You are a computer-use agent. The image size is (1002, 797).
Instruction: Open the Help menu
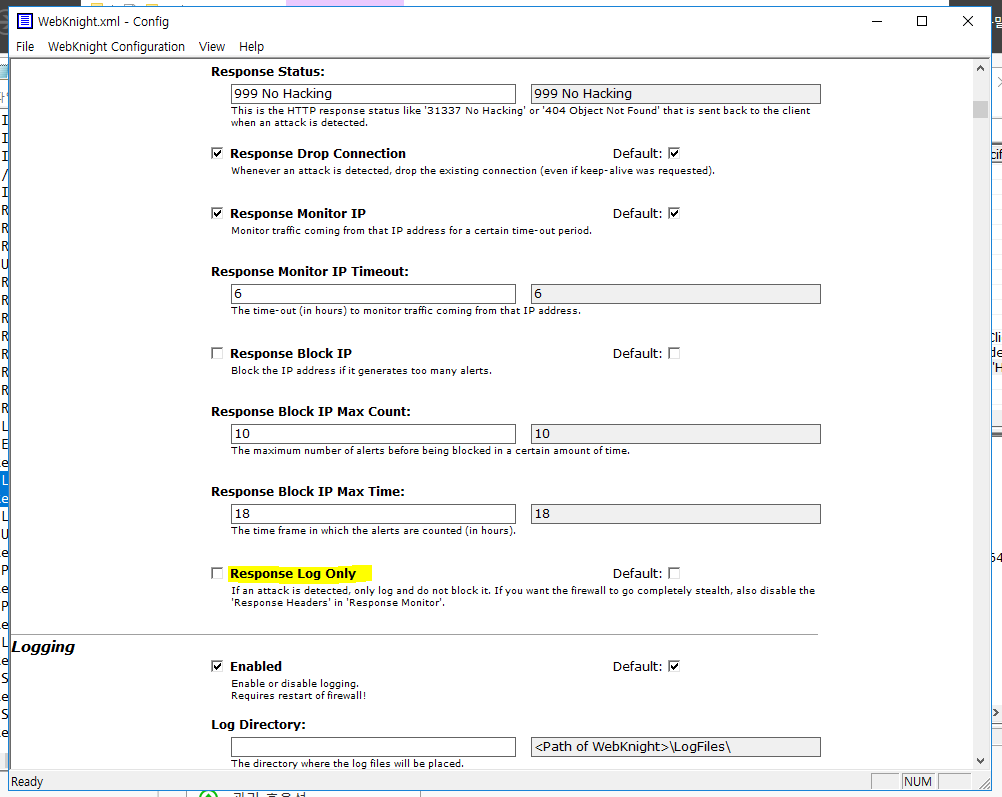[x=251, y=47]
